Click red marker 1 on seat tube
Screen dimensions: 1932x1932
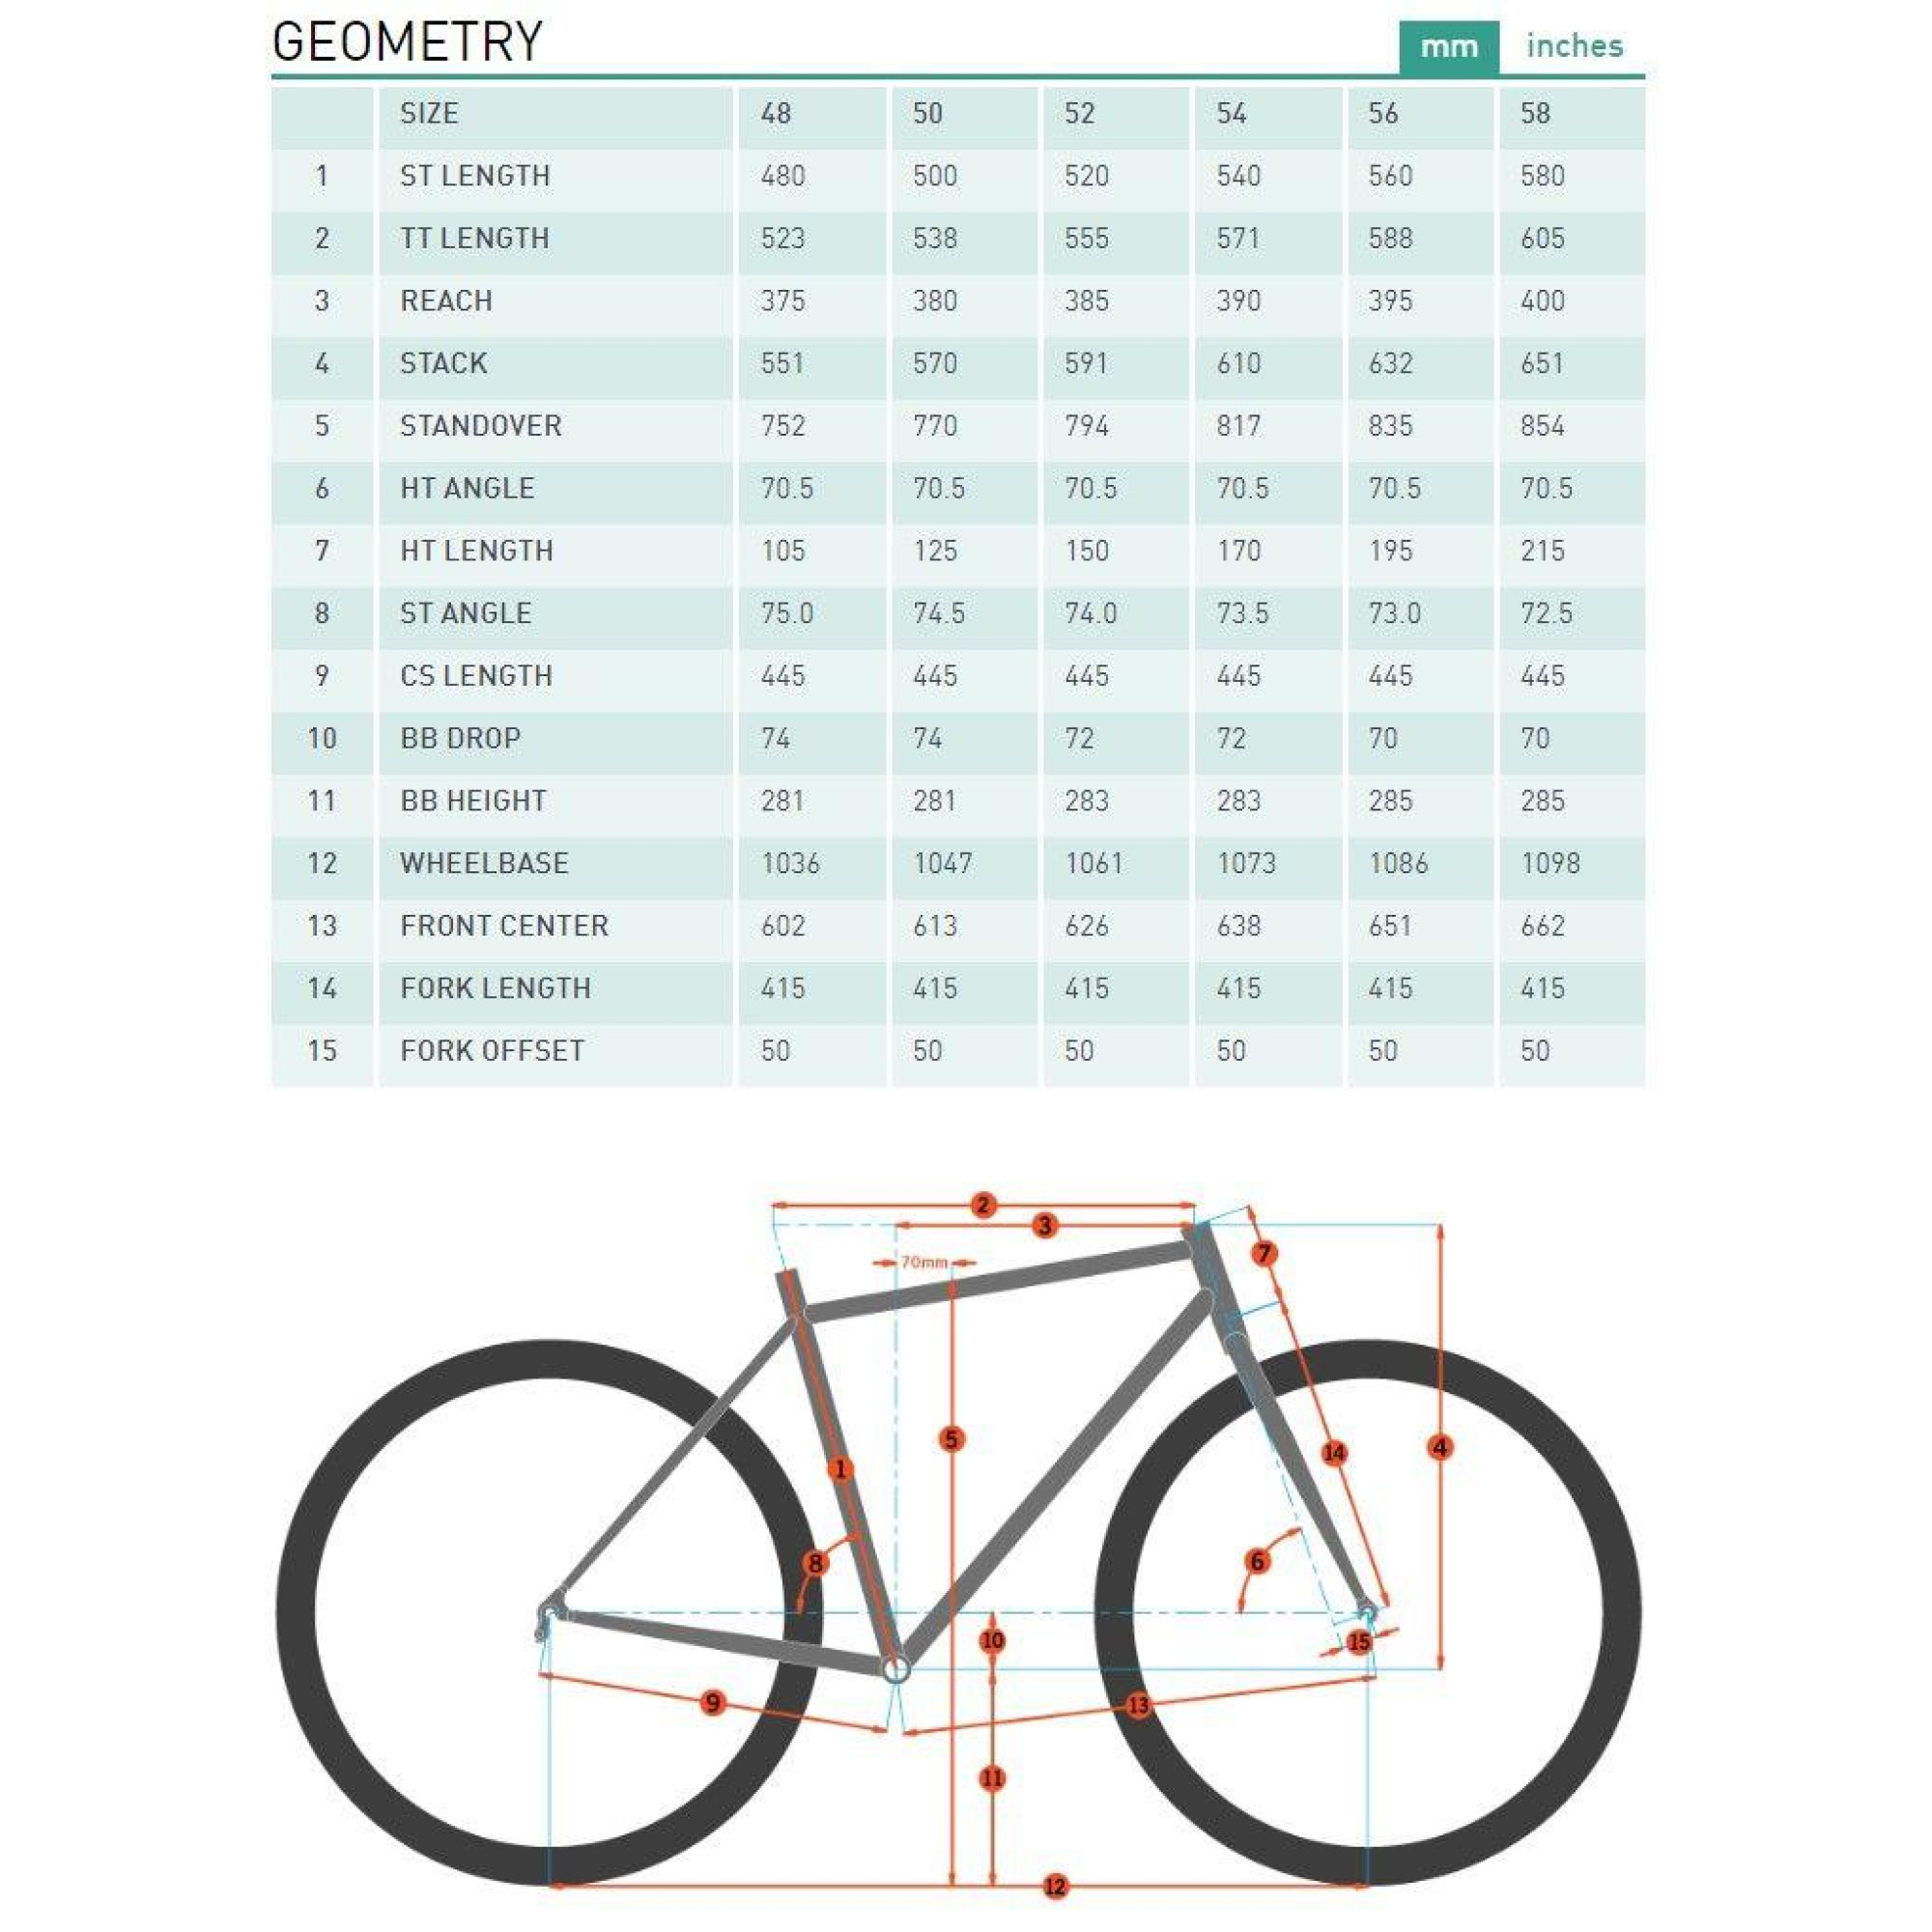click(x=840, y=1469)
